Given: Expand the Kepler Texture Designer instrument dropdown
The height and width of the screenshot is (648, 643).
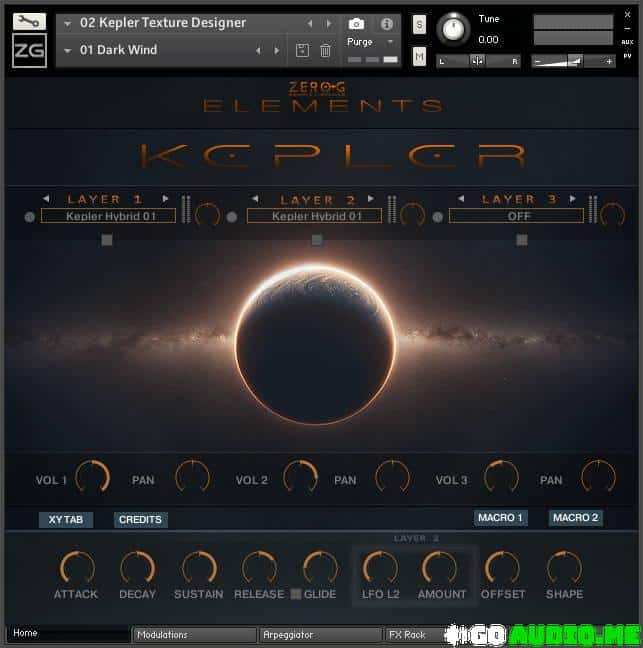Looking at the screenshot, I should (67, 24).
